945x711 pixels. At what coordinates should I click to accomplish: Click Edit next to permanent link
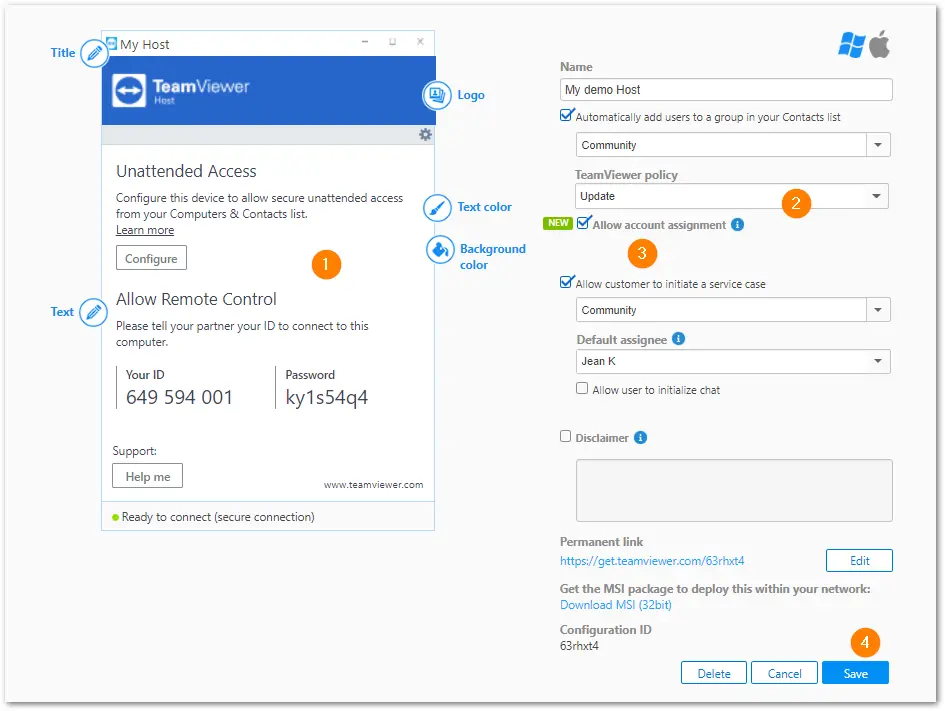(x=859, y=560)
